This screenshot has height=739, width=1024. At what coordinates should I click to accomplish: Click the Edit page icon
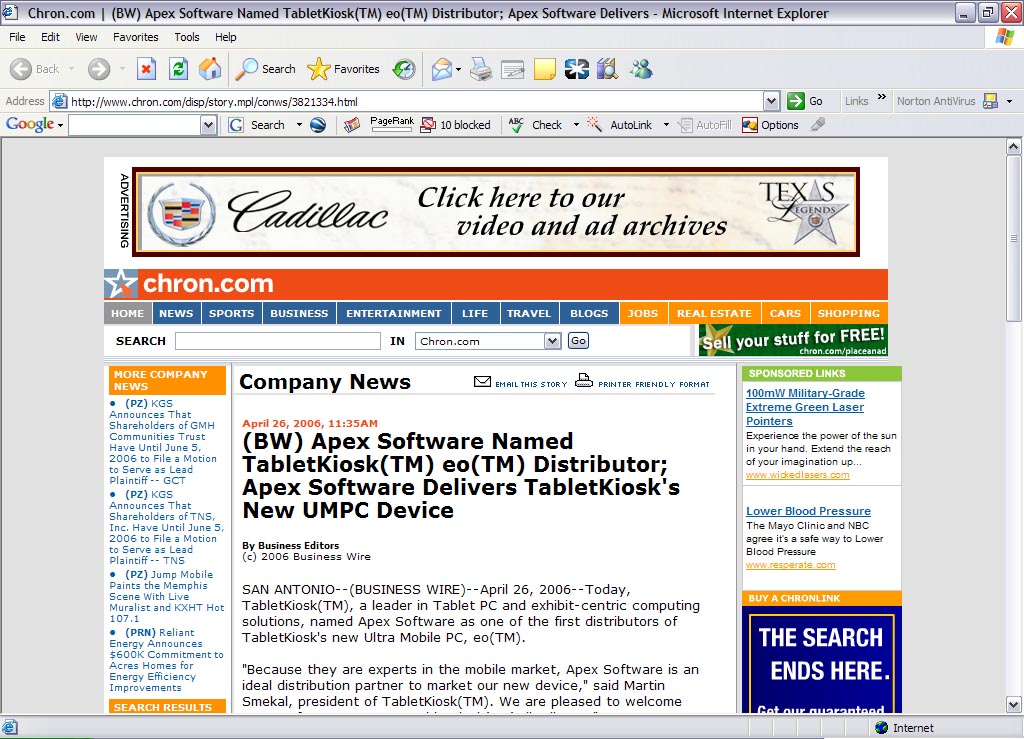(513, 69)
